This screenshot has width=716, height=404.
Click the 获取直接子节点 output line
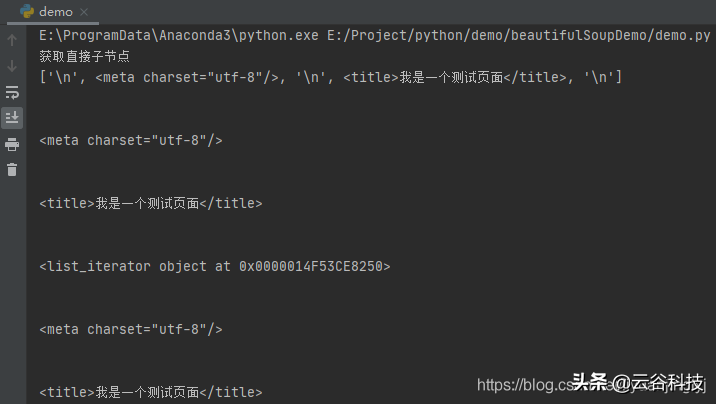[x=84, y=56]
